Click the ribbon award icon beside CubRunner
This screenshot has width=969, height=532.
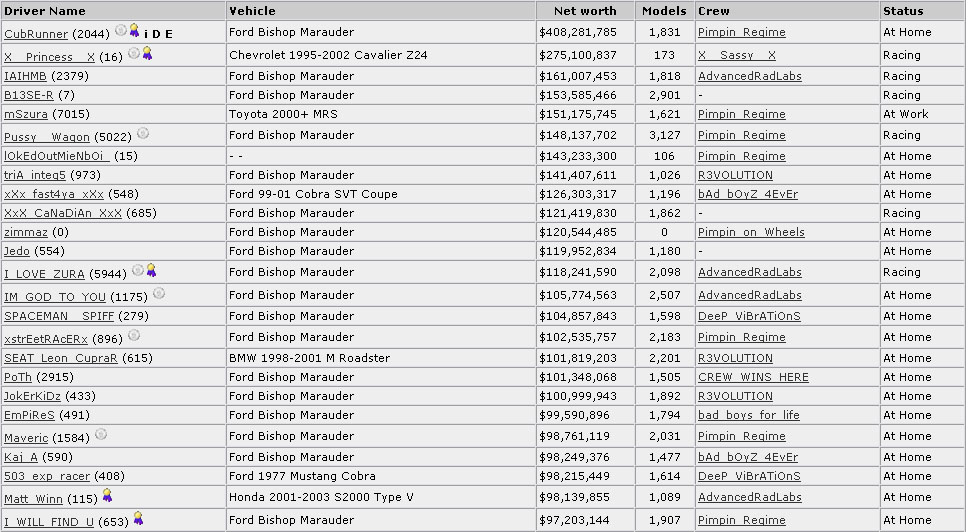pos(133,30)
